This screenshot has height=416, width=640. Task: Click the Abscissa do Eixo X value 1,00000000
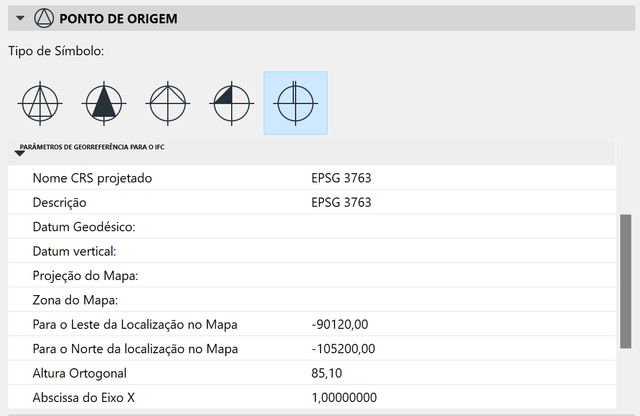(x=344, y=398)
